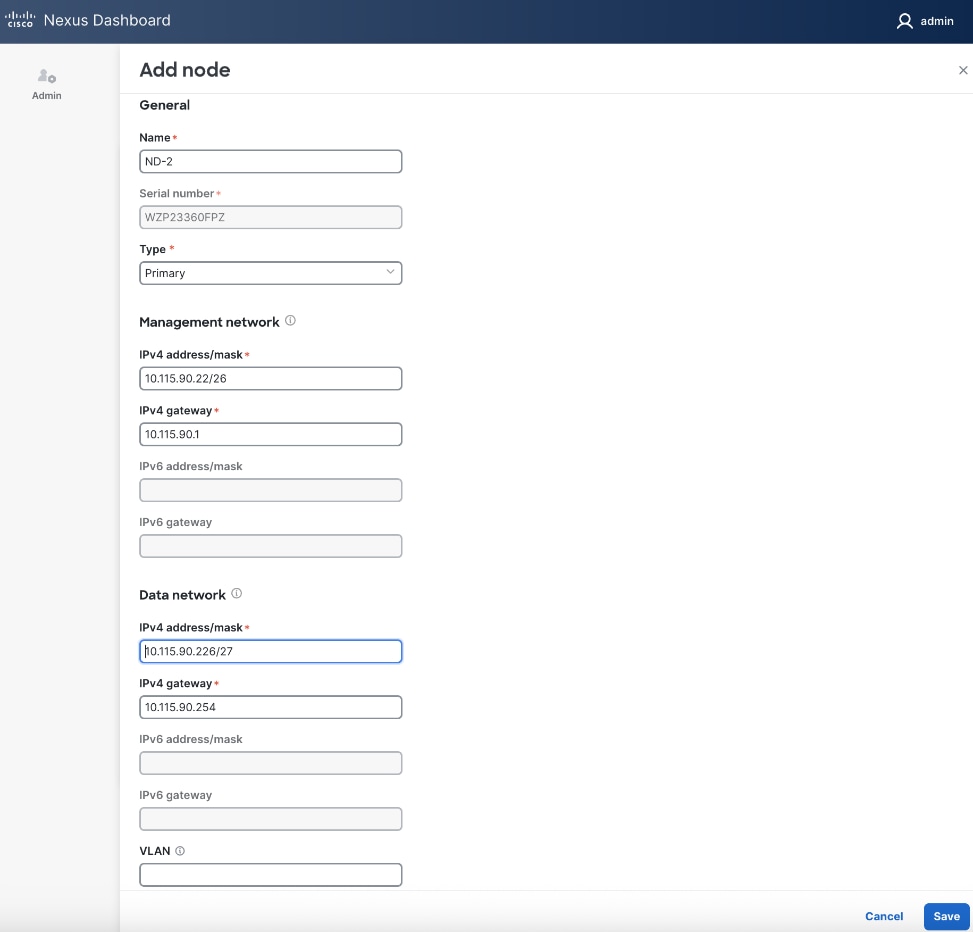Select the Management IPv6 gateway field
The image size is (973, 932).
tap(270, 546)
